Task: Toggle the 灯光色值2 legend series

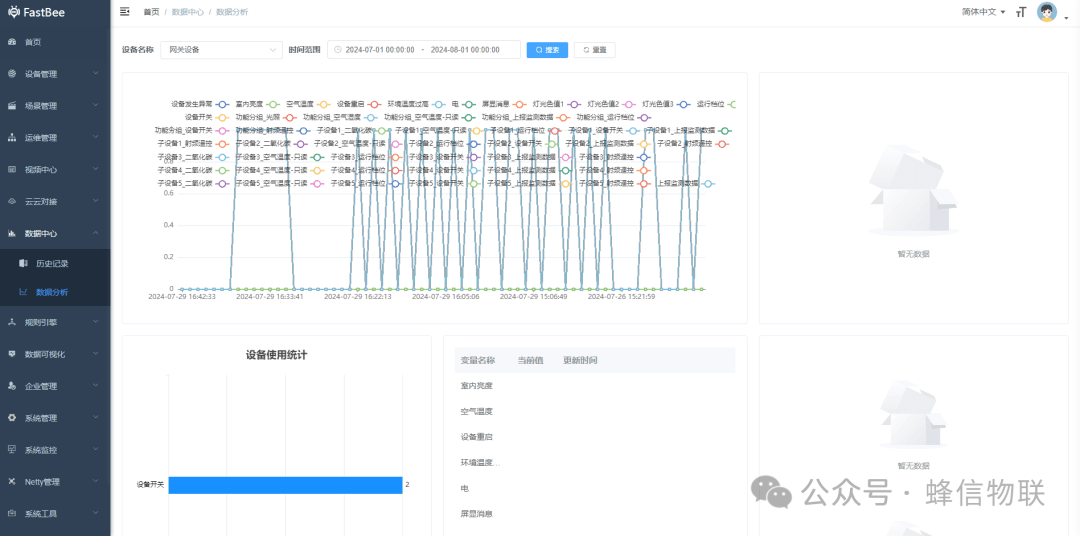Action: tap(612, 104)
